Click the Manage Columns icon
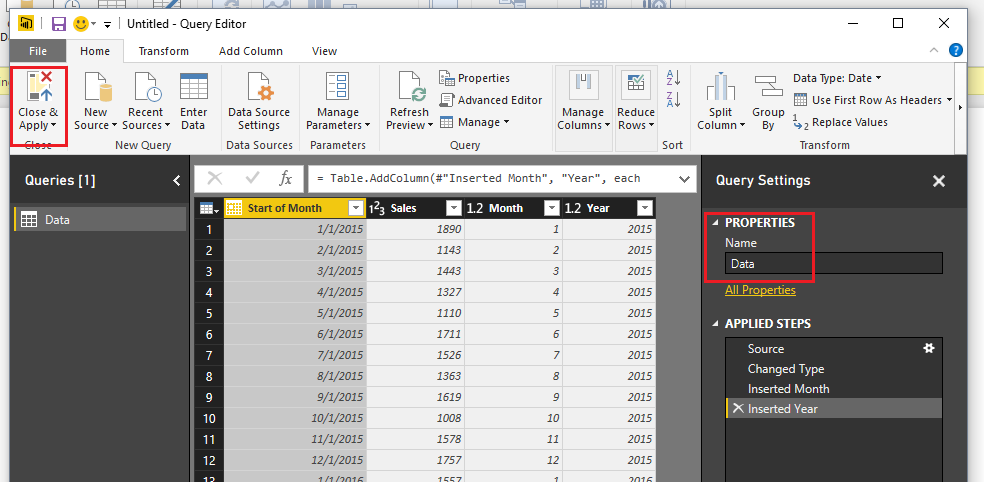Screen dimensions: 984x482 [582, 85]
